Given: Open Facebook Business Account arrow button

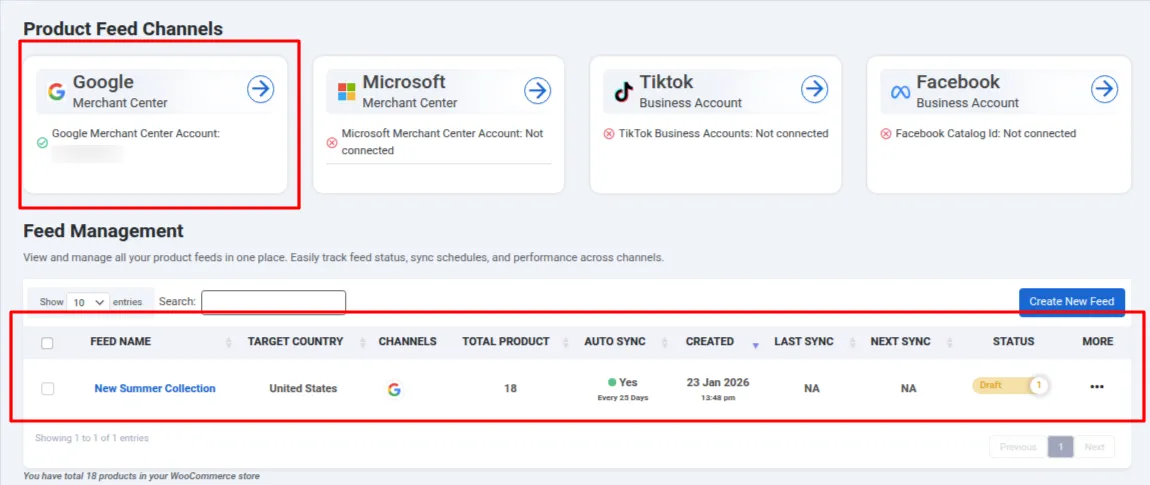Looking at the screenshot, I should point(1104,90).
